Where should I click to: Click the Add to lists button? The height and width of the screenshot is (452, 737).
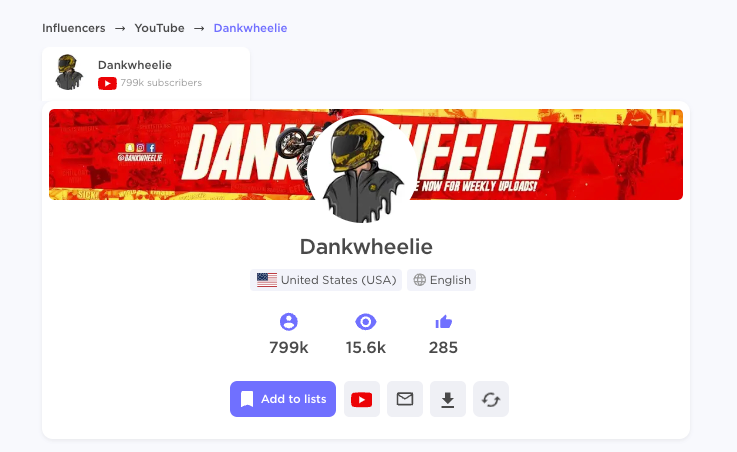[282, 399]
